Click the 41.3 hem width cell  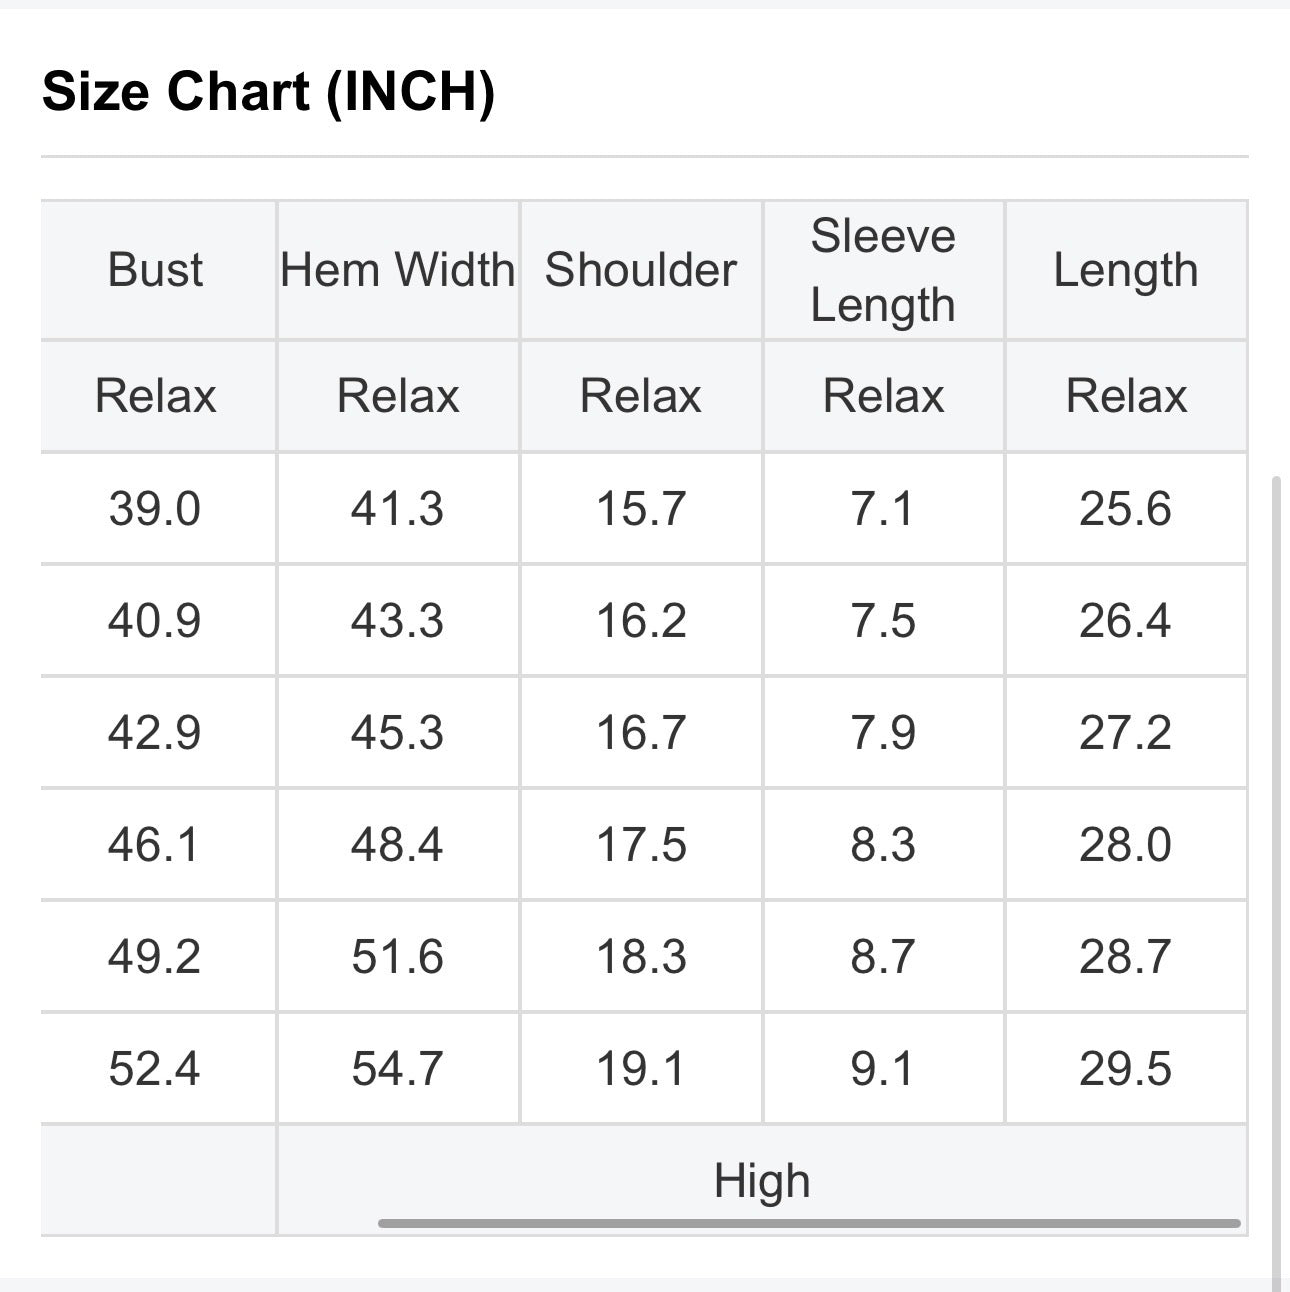pyautogui.click(x=398, y=508)
